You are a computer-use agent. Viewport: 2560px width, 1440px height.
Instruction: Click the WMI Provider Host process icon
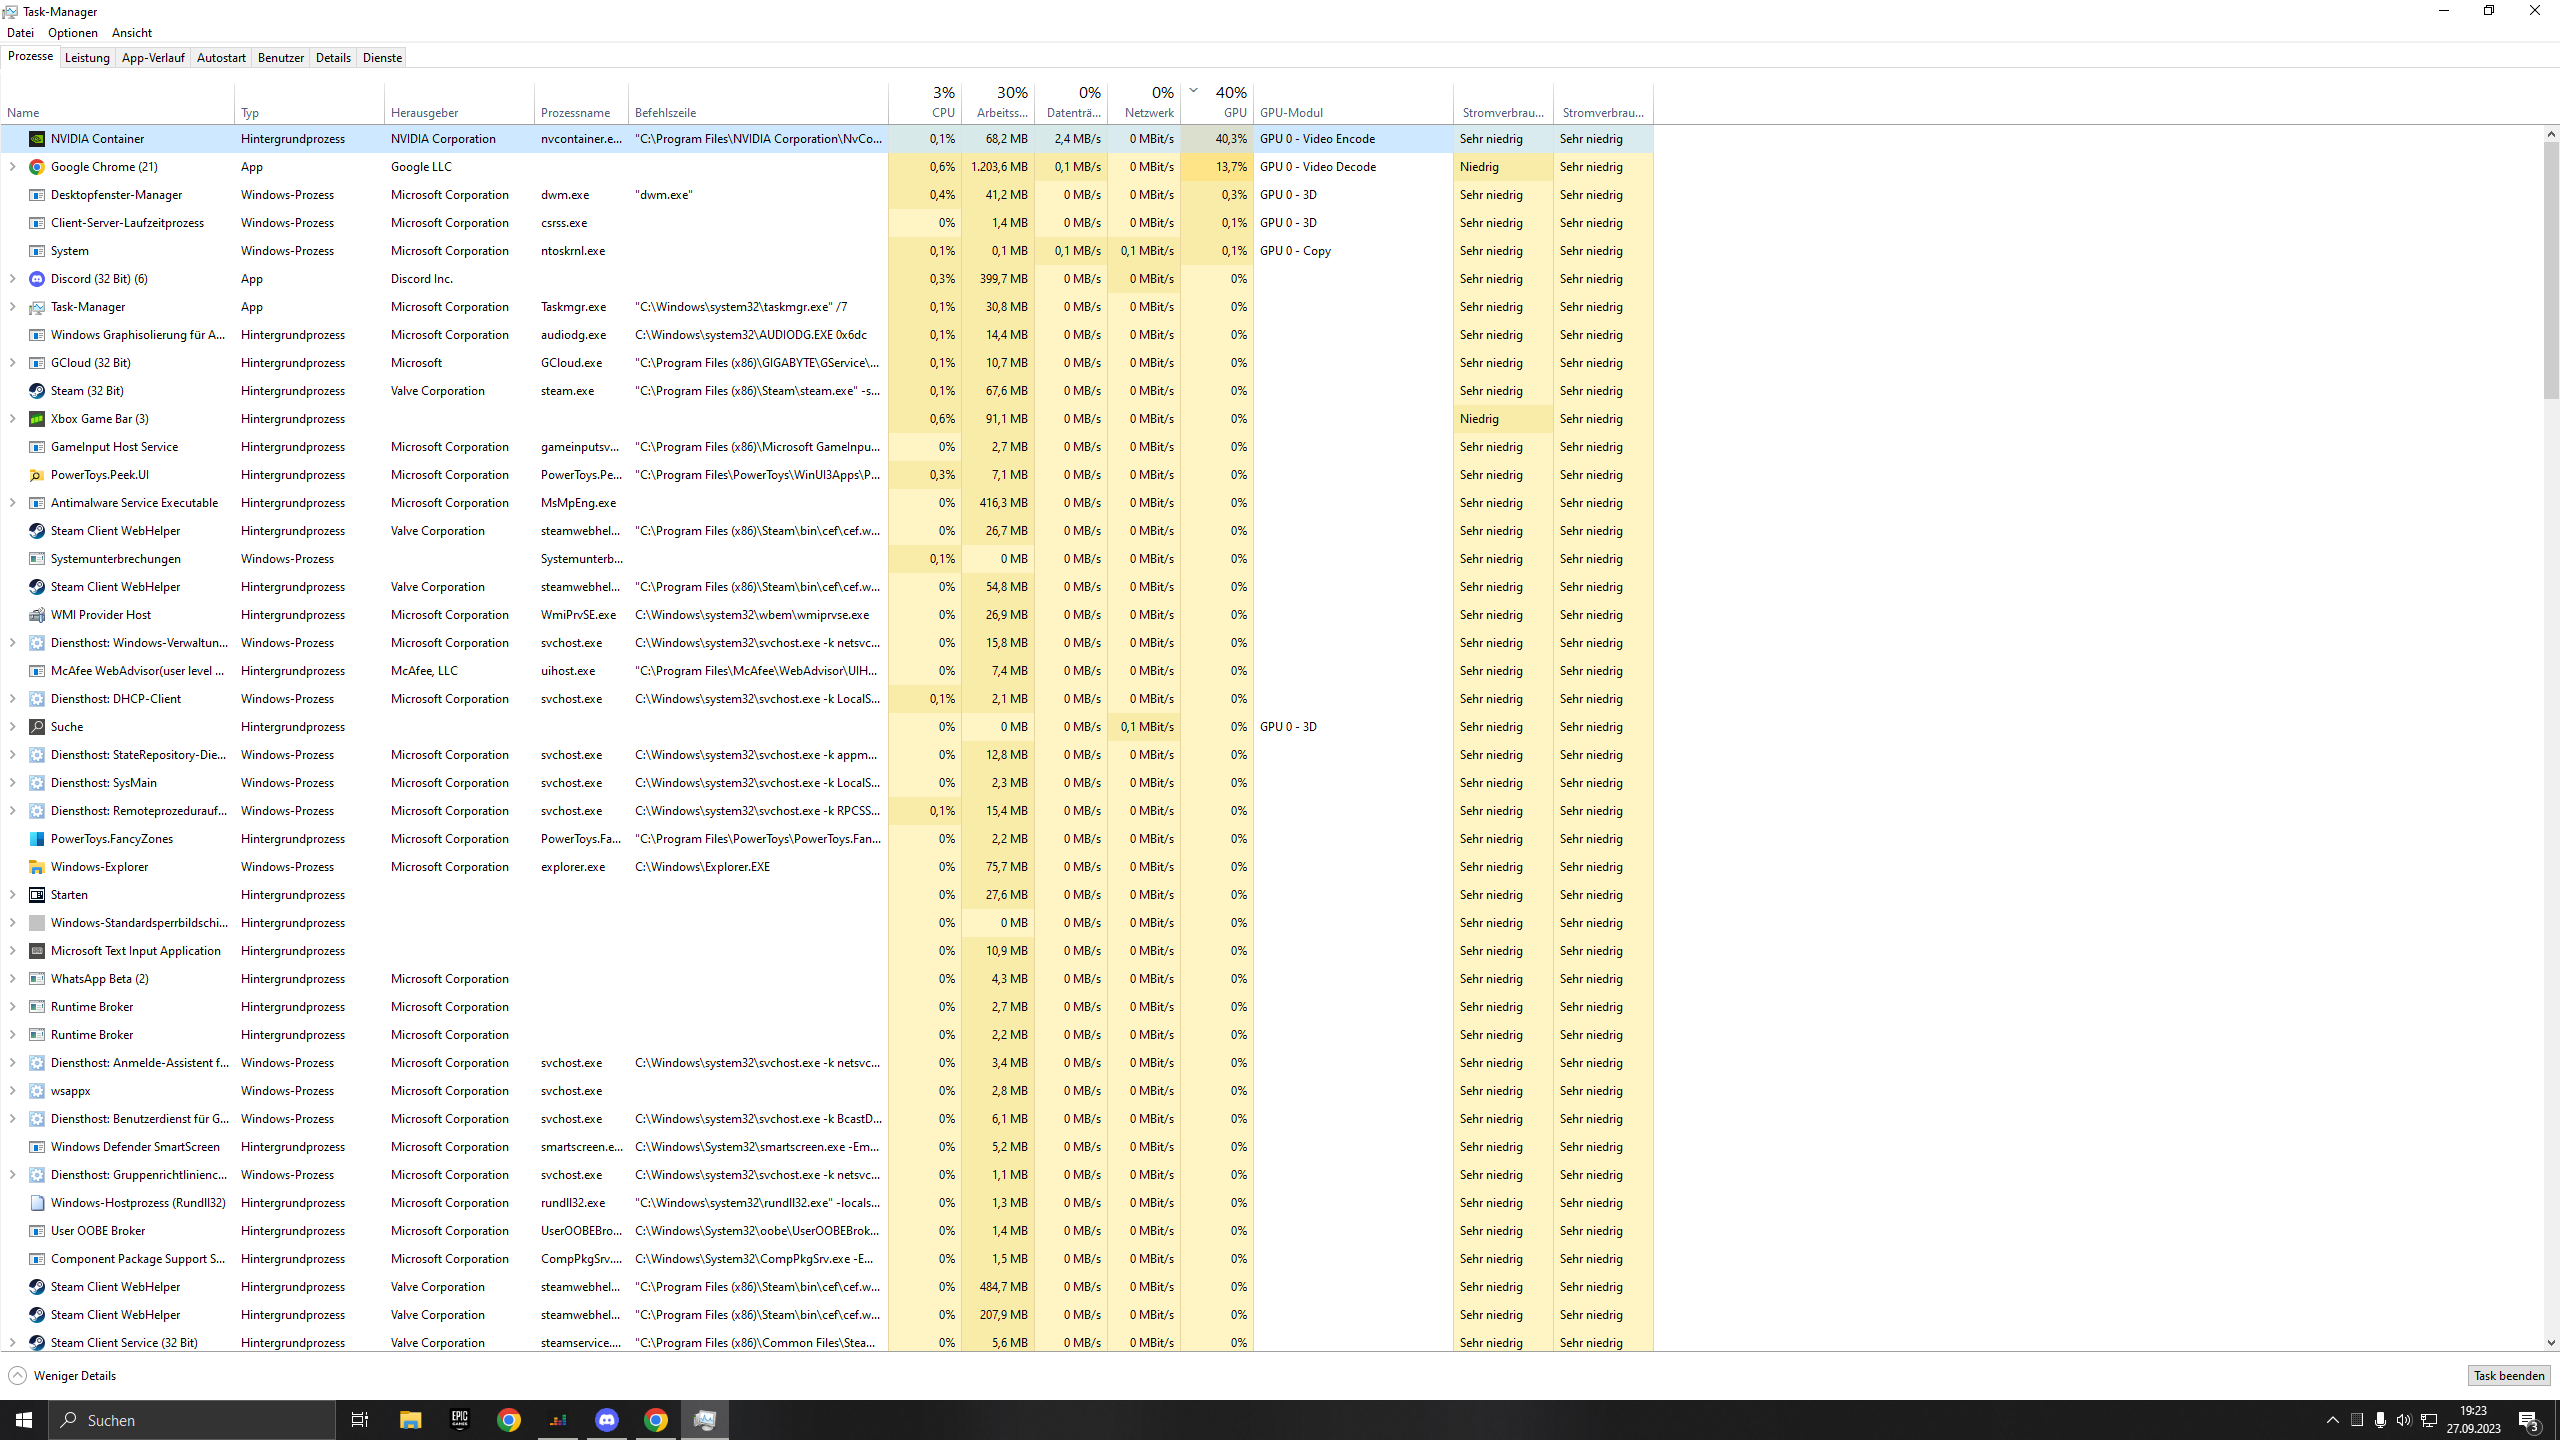point(36,615)
